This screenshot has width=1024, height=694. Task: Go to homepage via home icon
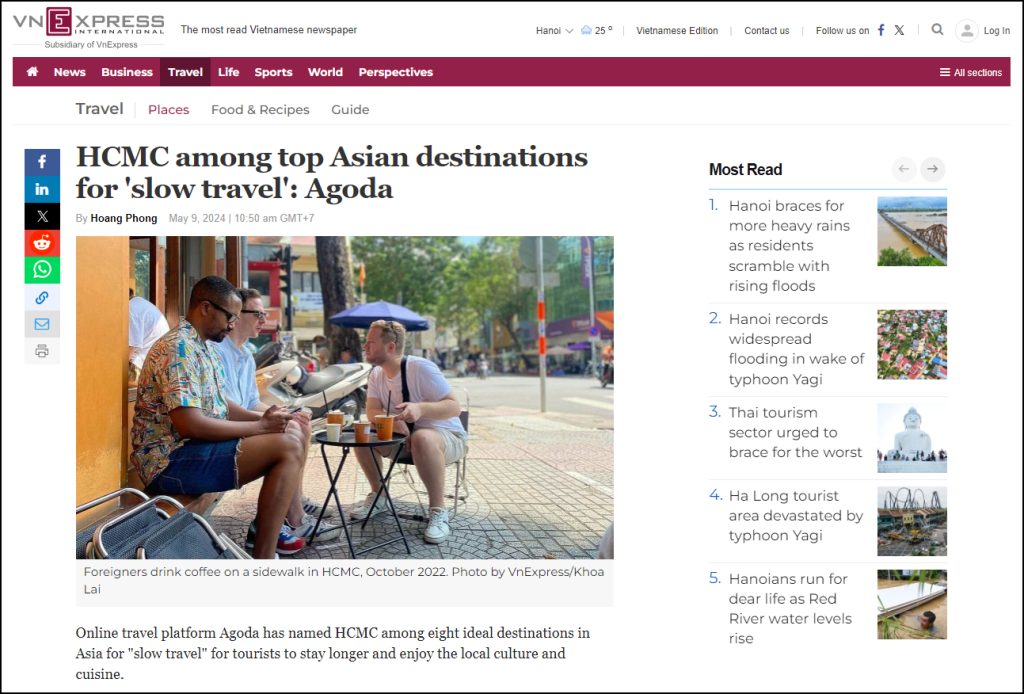(x=32, y=72)
